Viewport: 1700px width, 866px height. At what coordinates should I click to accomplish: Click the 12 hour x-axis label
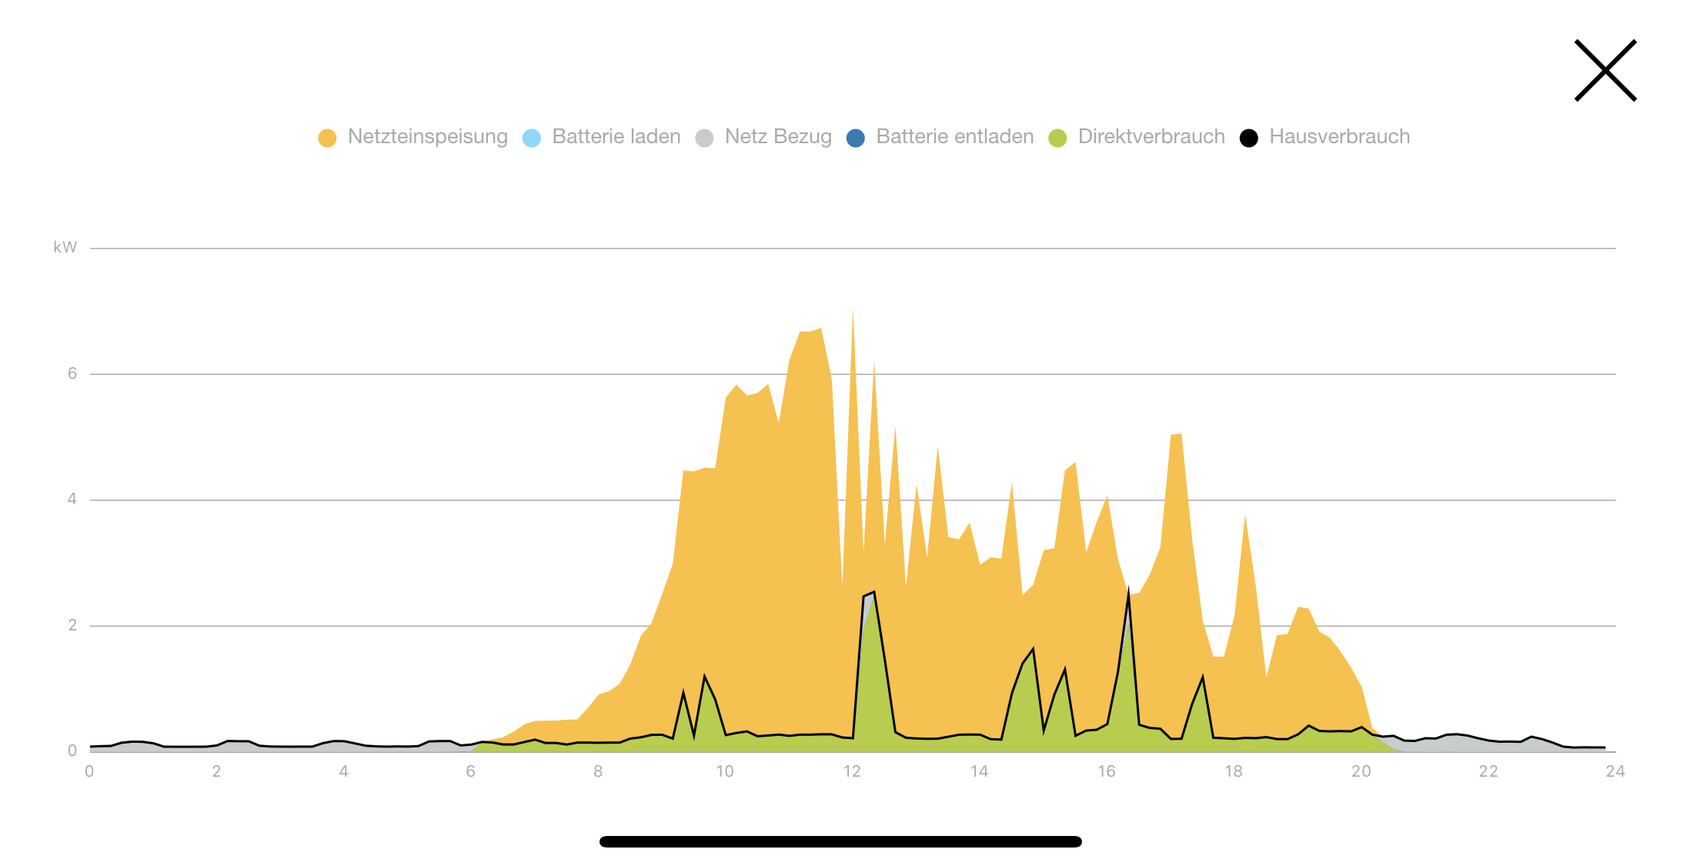click(852, 772)
